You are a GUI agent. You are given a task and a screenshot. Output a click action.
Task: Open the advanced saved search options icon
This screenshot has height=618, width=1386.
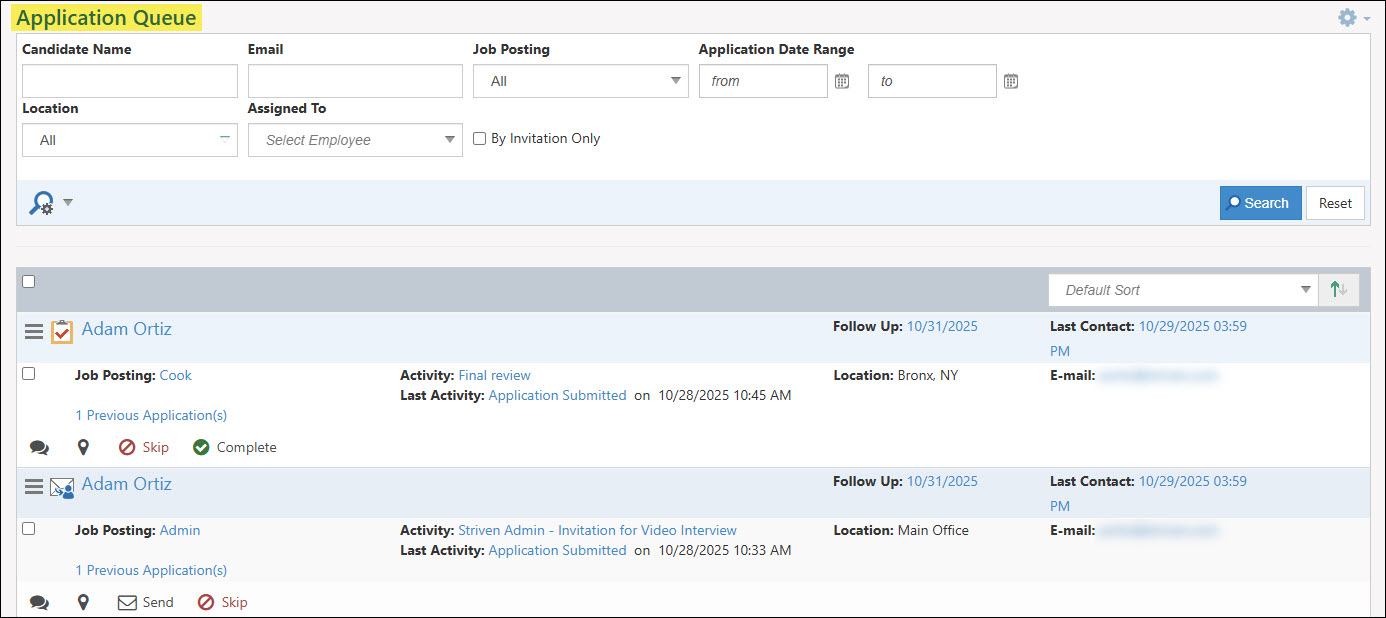42,203
